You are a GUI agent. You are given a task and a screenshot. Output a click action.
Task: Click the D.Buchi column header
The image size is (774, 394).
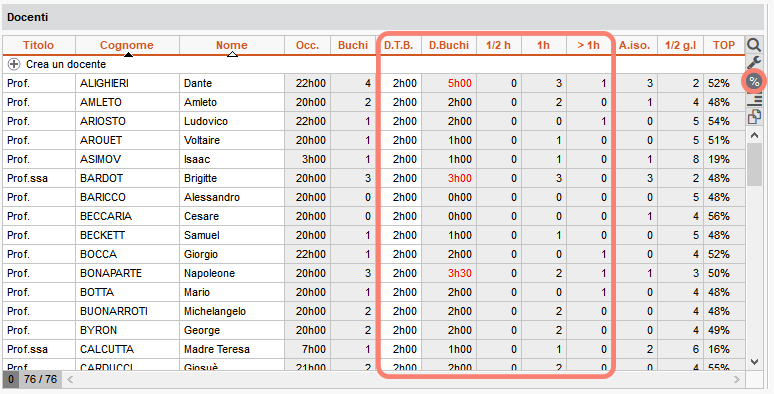click(x=449, y=45)
